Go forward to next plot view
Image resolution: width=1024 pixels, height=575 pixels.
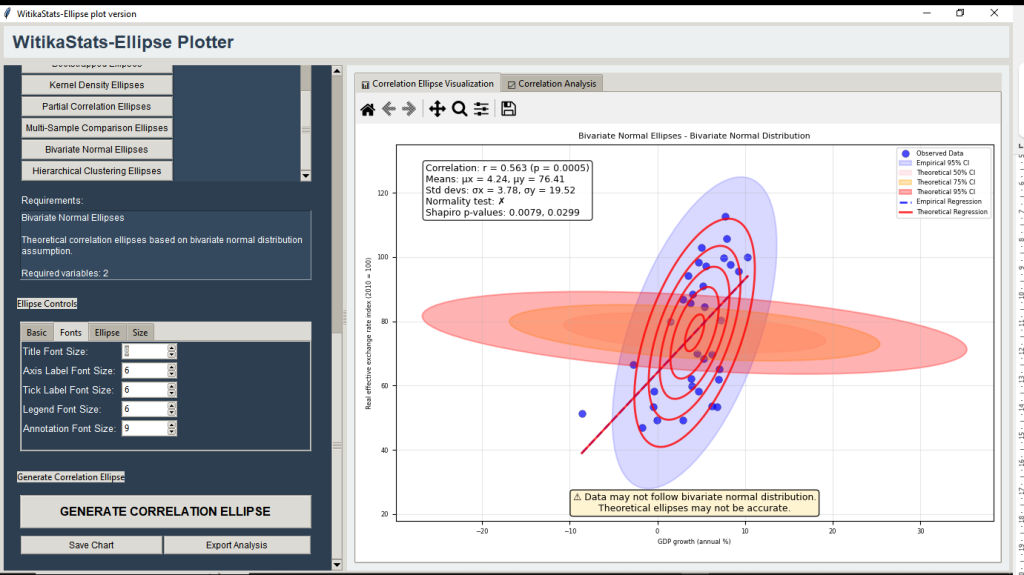409,109
